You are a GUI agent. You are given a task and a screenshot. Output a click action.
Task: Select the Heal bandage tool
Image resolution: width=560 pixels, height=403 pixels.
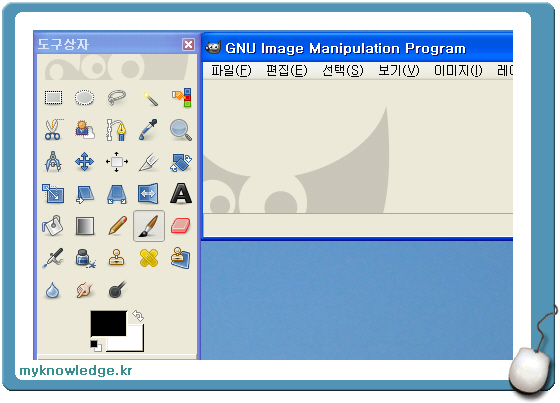149,258
